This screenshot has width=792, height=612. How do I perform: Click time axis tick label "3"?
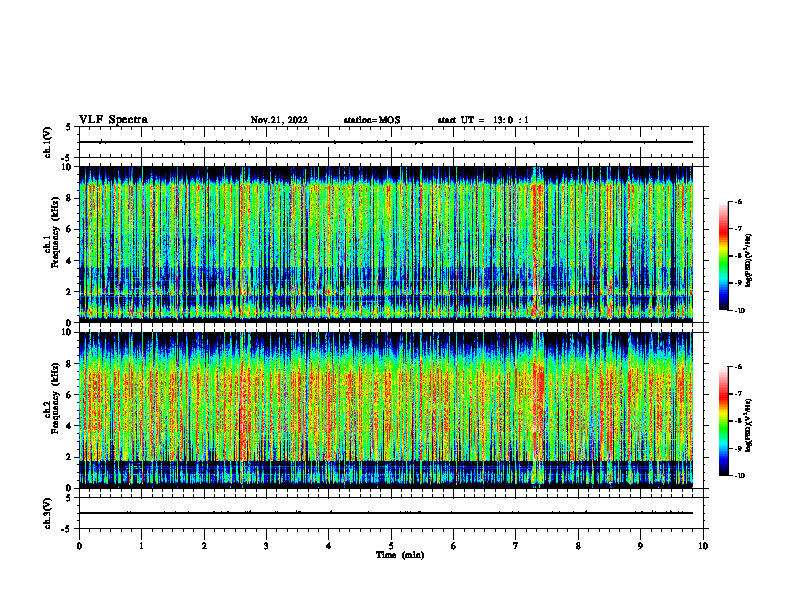(x=266, y=546)
